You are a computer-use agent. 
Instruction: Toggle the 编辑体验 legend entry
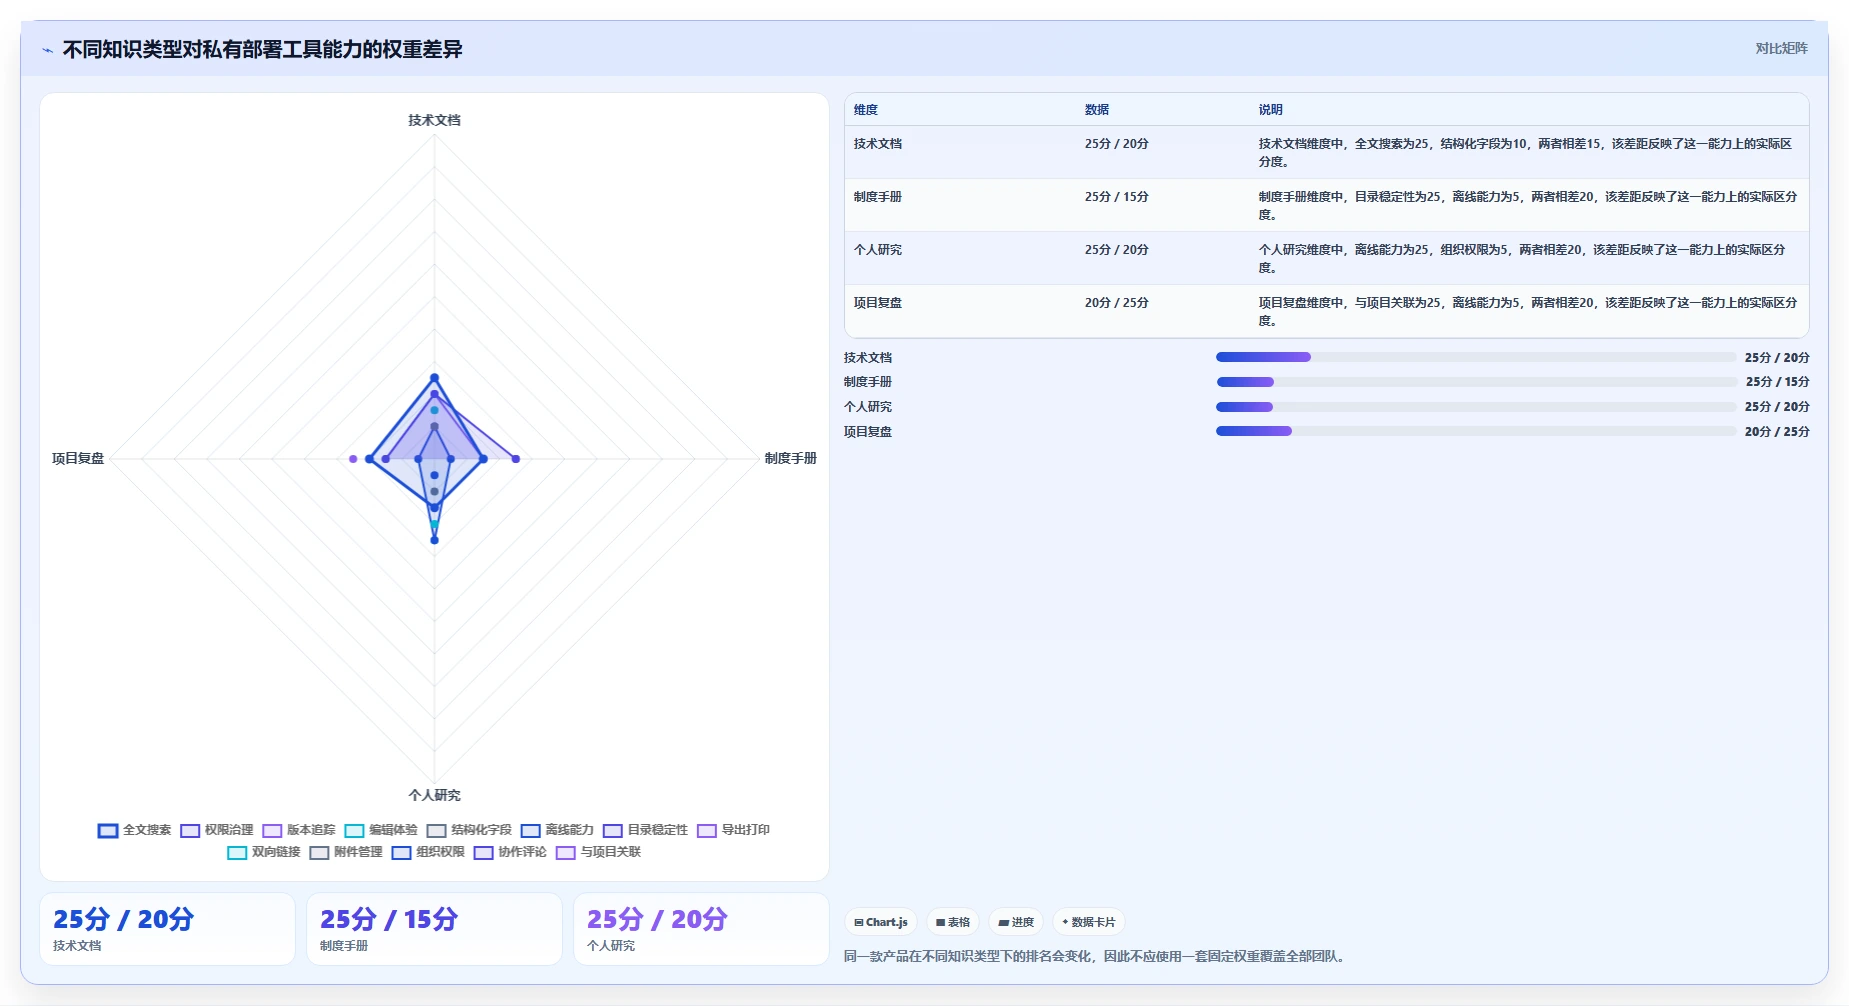tap(380, 830)
